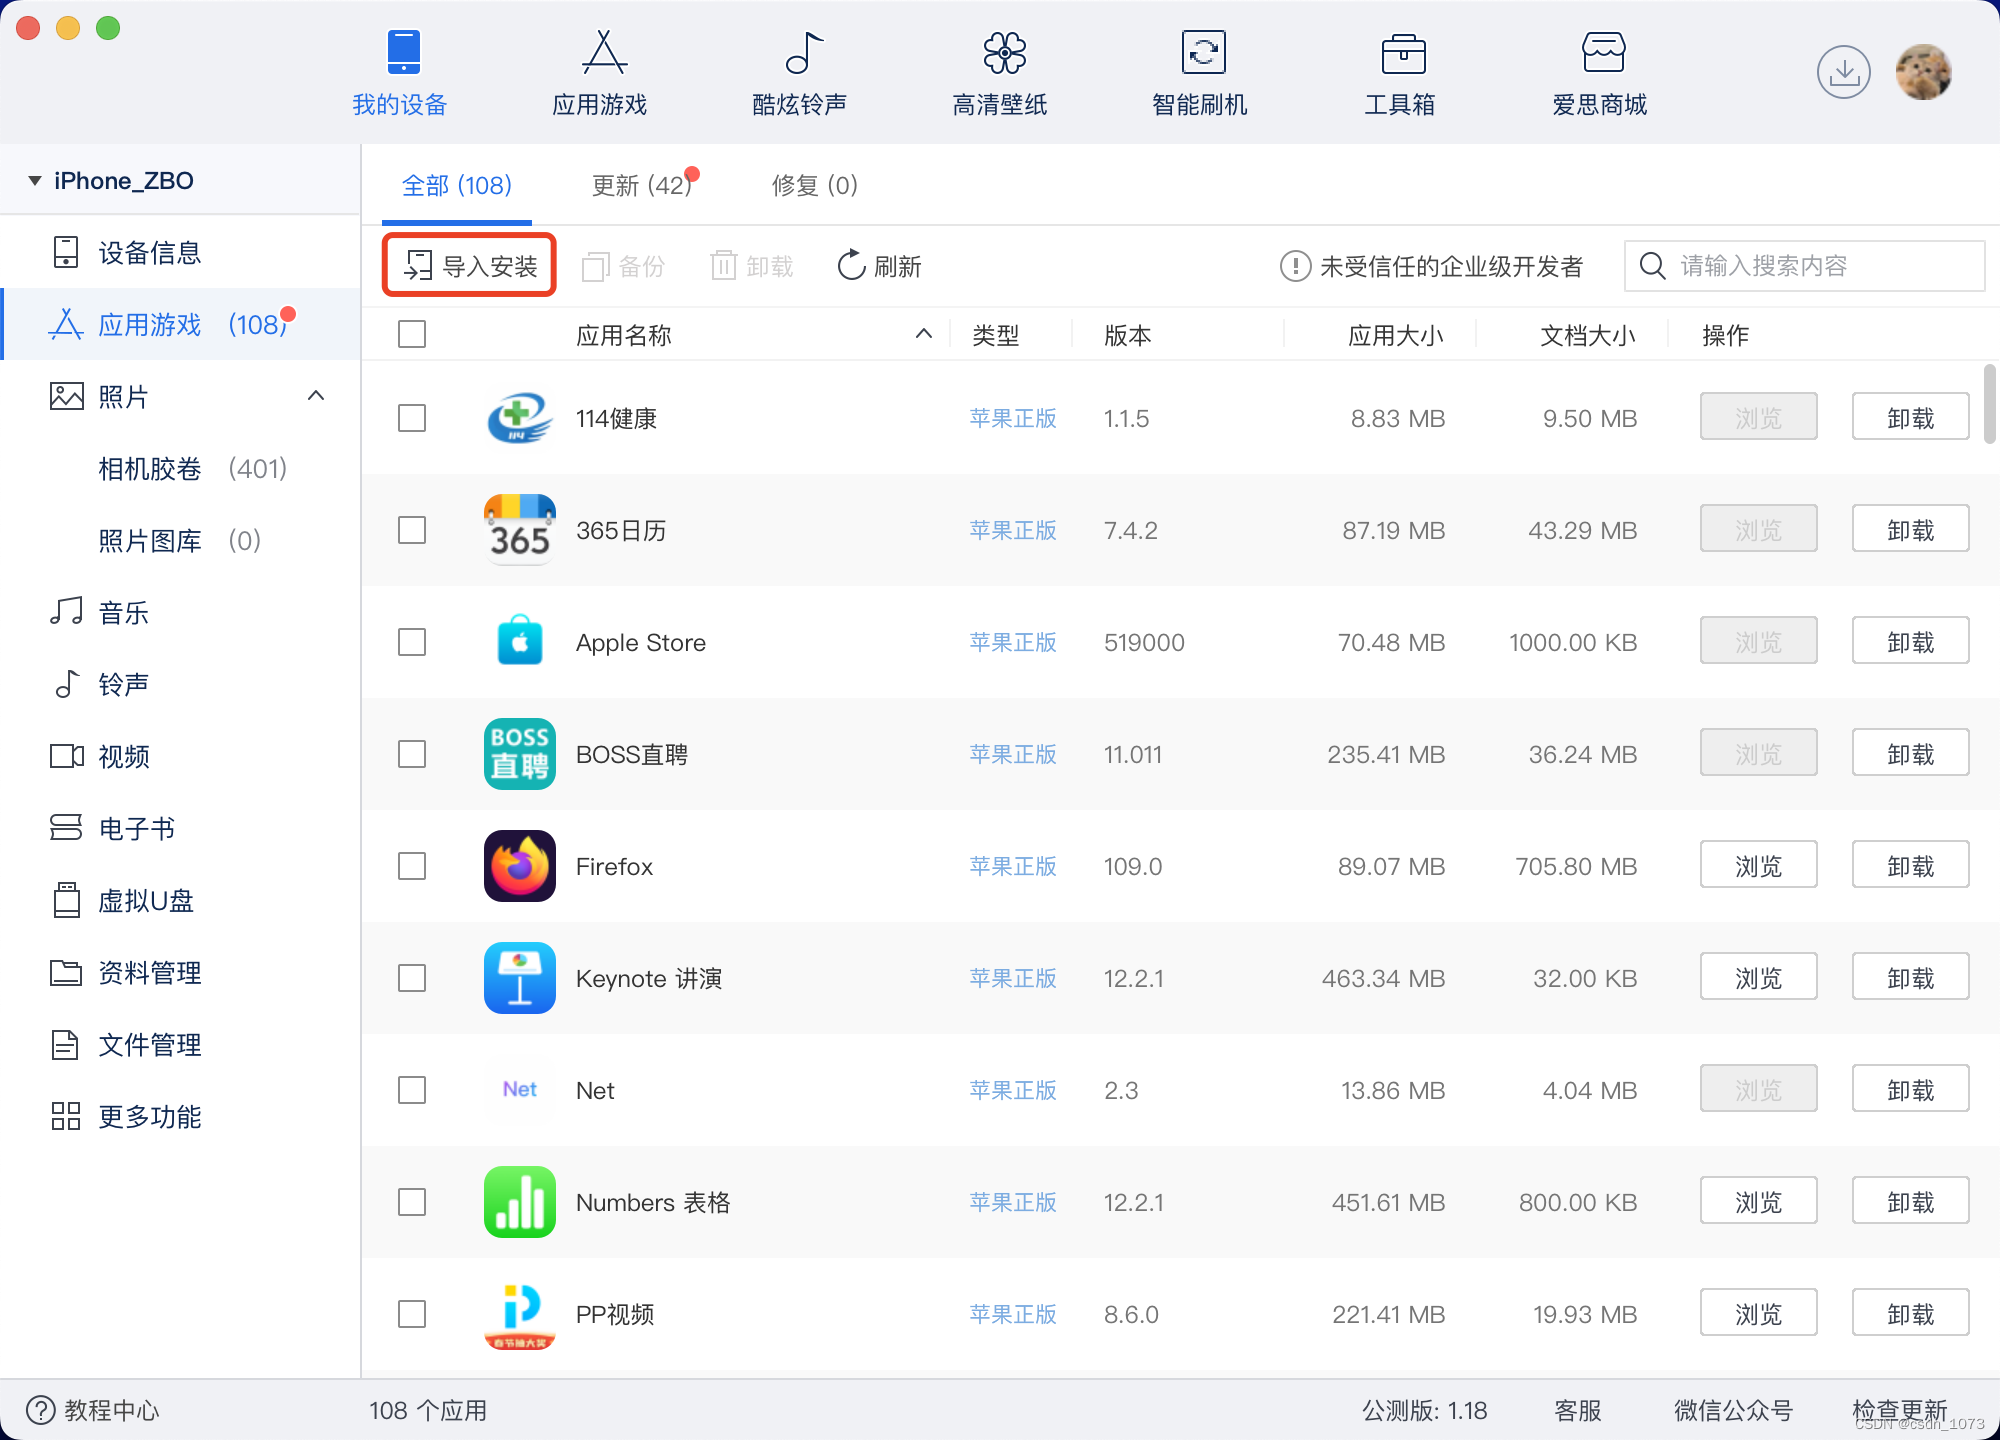The height and width of the screenshot is (1440, 2000).
Task: Click 未受信任的企业级开发者 notice
Action: point(1432,266)
